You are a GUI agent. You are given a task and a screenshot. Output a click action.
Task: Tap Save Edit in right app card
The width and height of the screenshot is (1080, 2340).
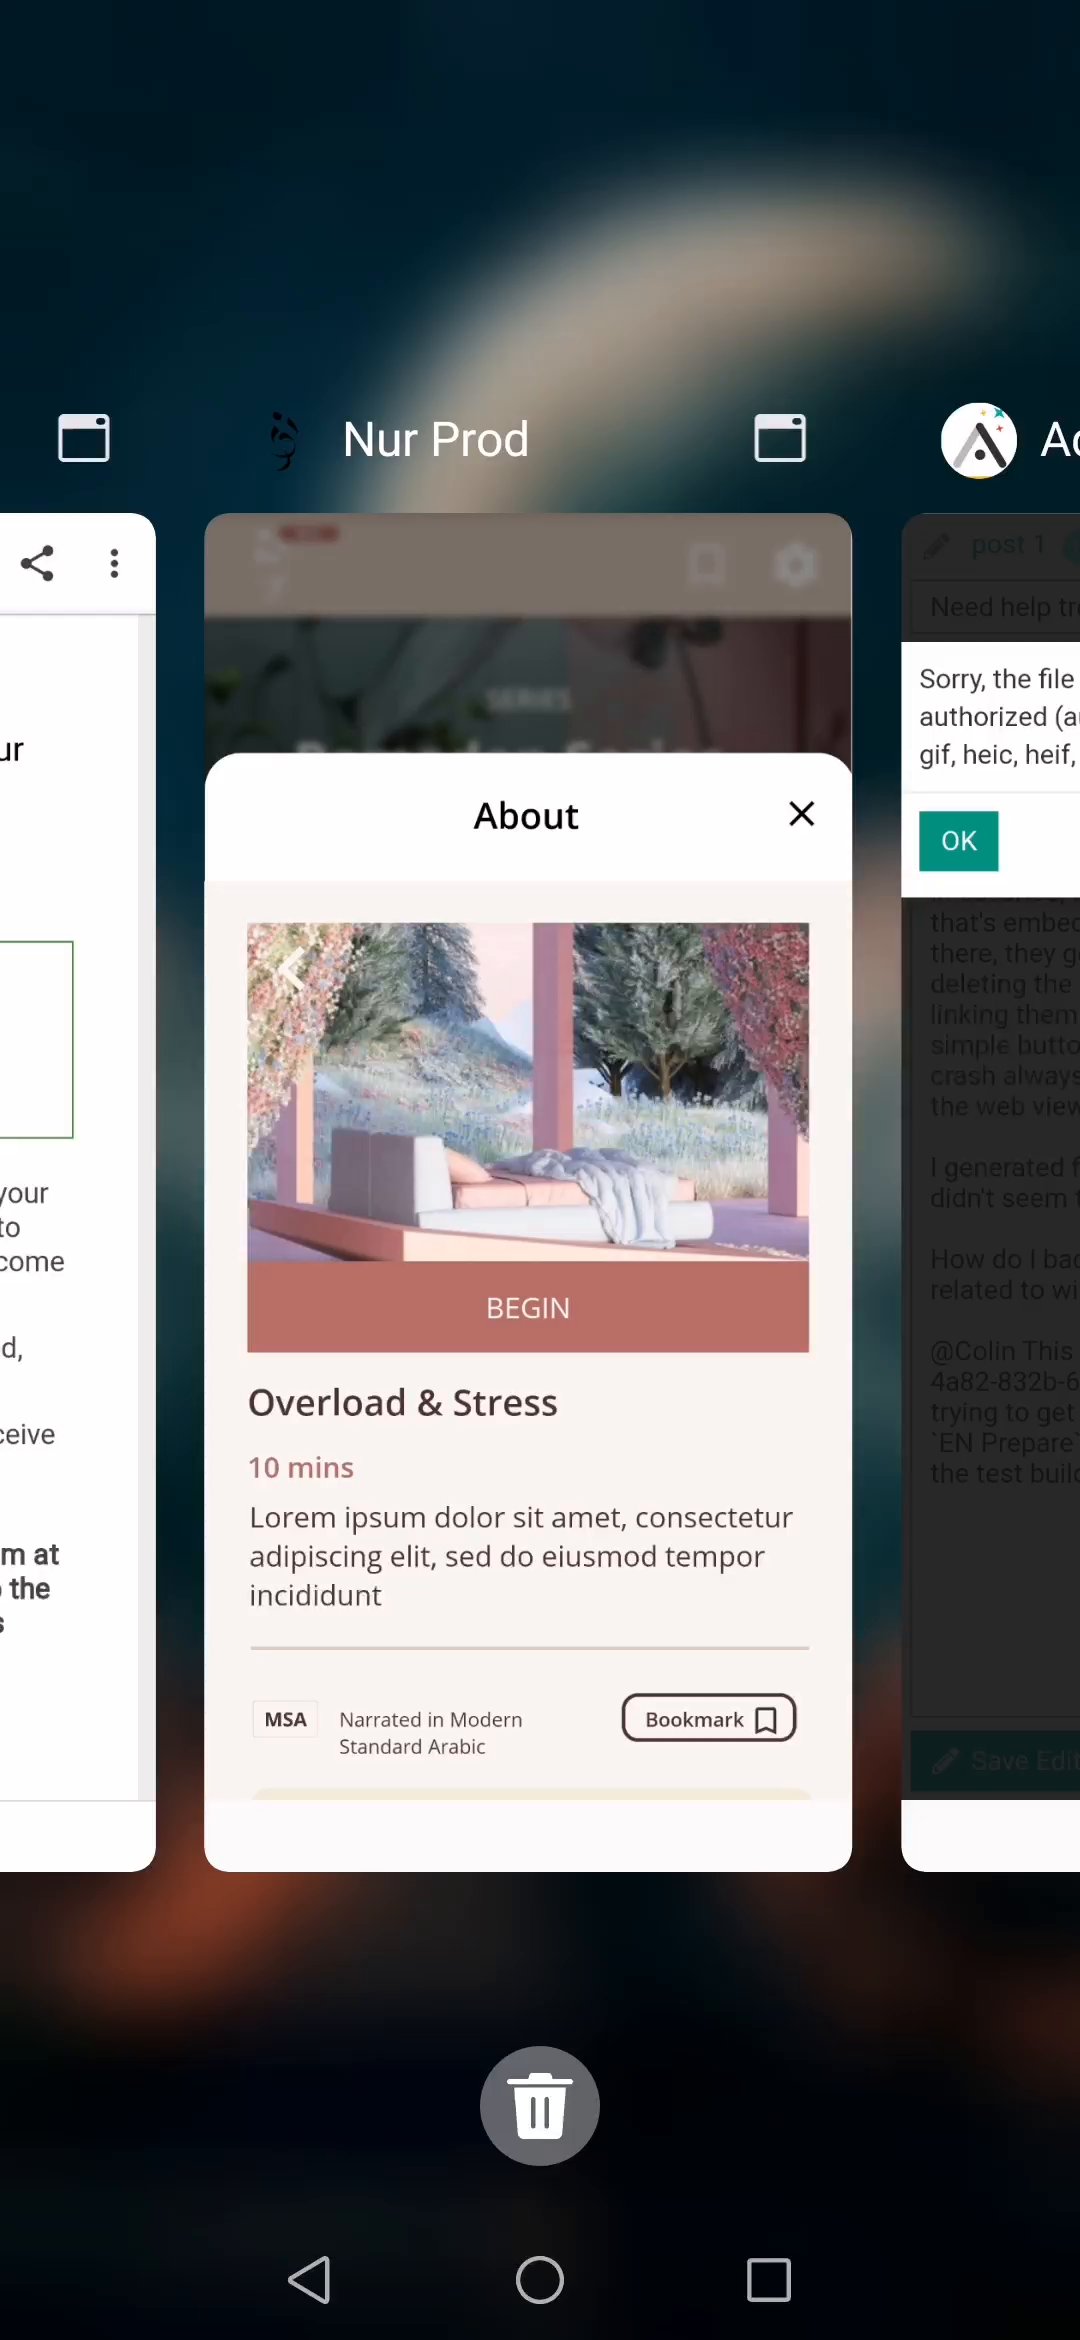[x=996, y=1761]
